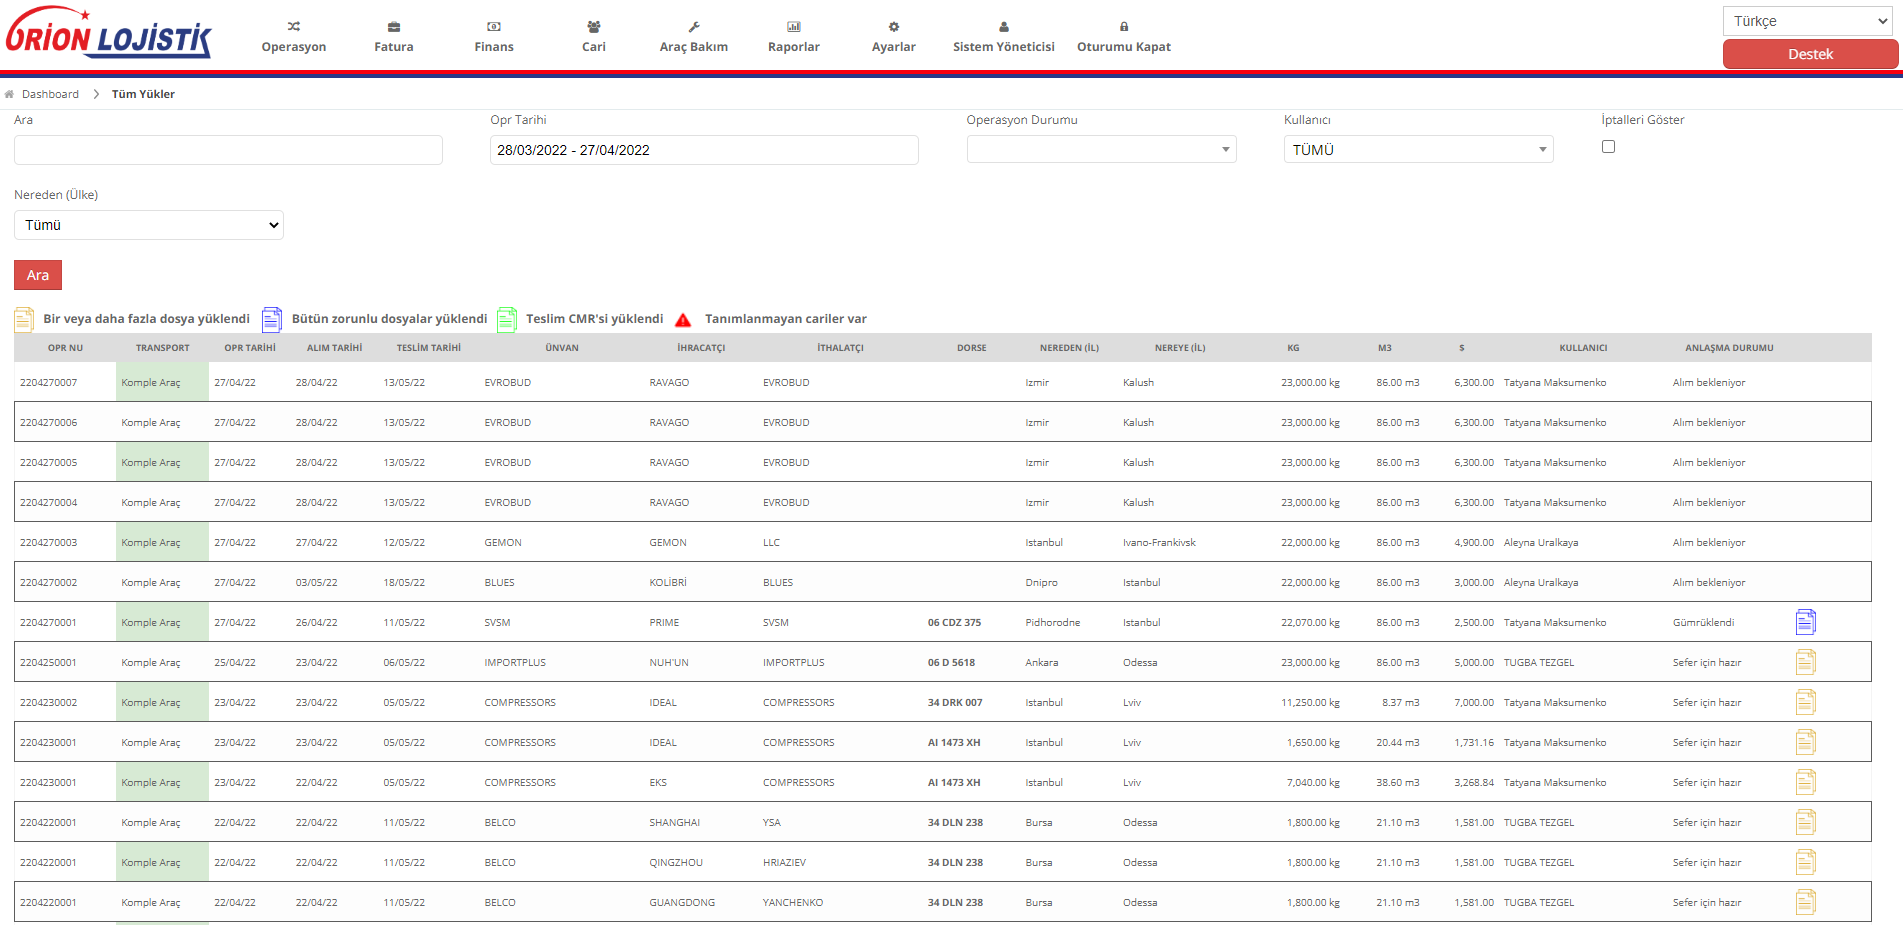This screenshot has width=1903, height=925.
Task: Click Aleyna Uralkaya in GEMON row
Action: [x=1541, y=543]
